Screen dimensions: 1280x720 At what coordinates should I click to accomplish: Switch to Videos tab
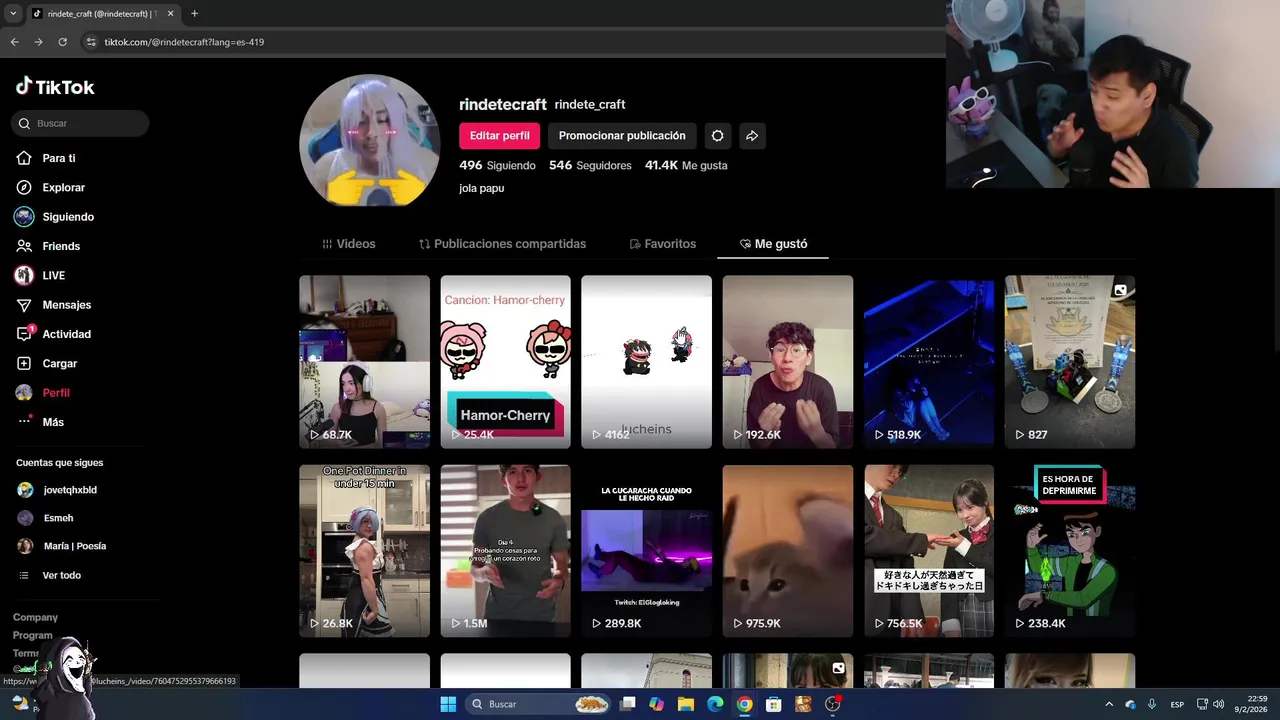pos(348,244)
